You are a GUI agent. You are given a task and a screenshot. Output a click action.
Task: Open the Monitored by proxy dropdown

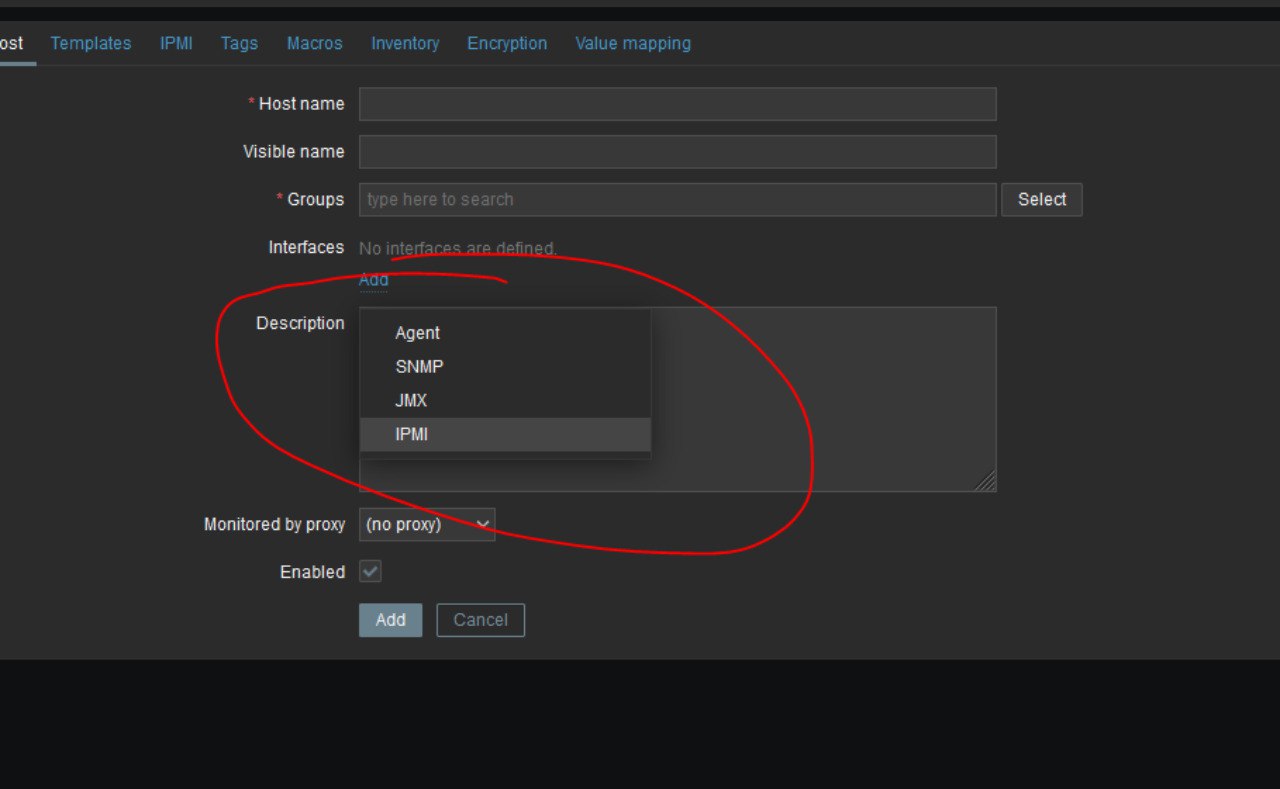[427, 524]
